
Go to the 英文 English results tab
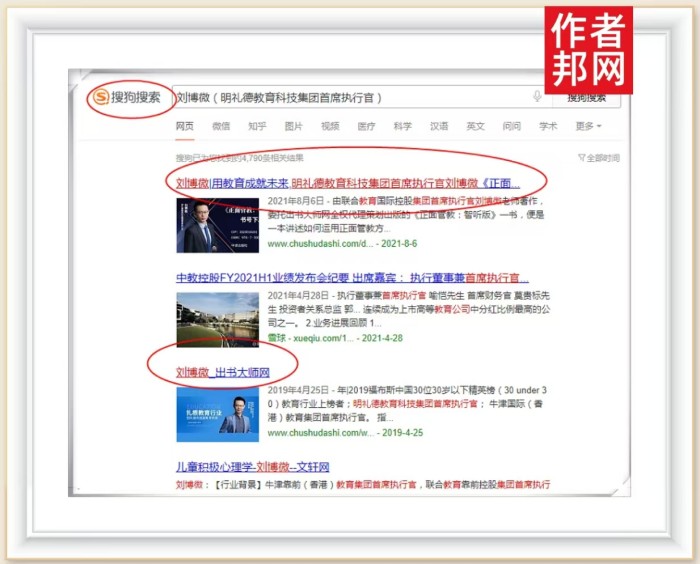(x=475, y=127)
